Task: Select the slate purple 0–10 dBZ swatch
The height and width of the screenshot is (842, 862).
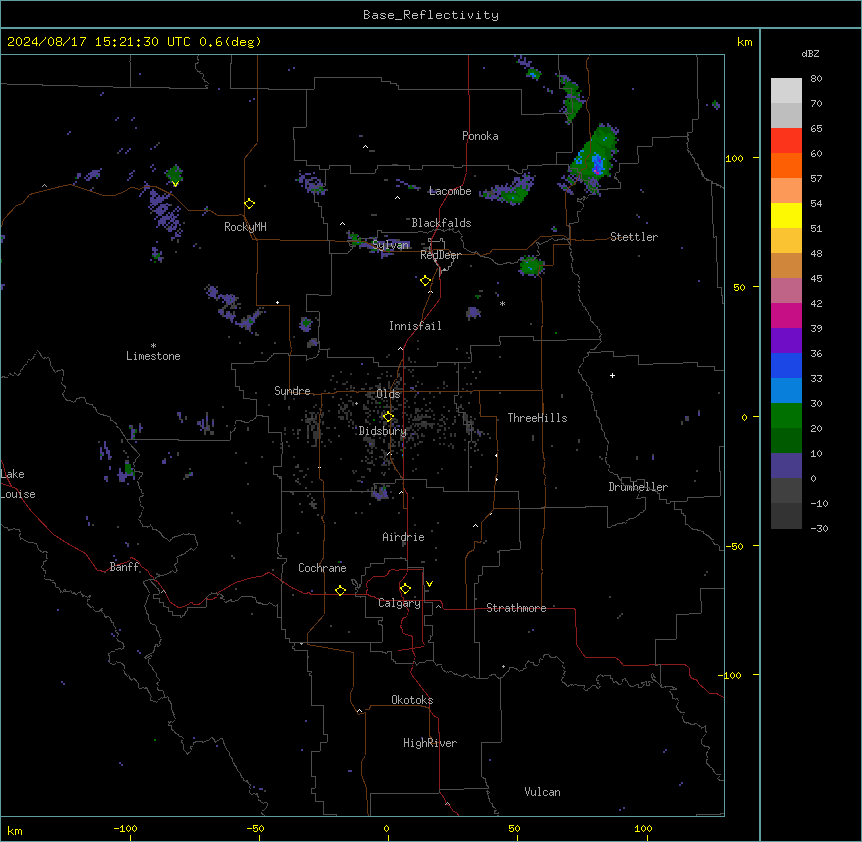Action: pyautogui.click(x=786, y=466)
